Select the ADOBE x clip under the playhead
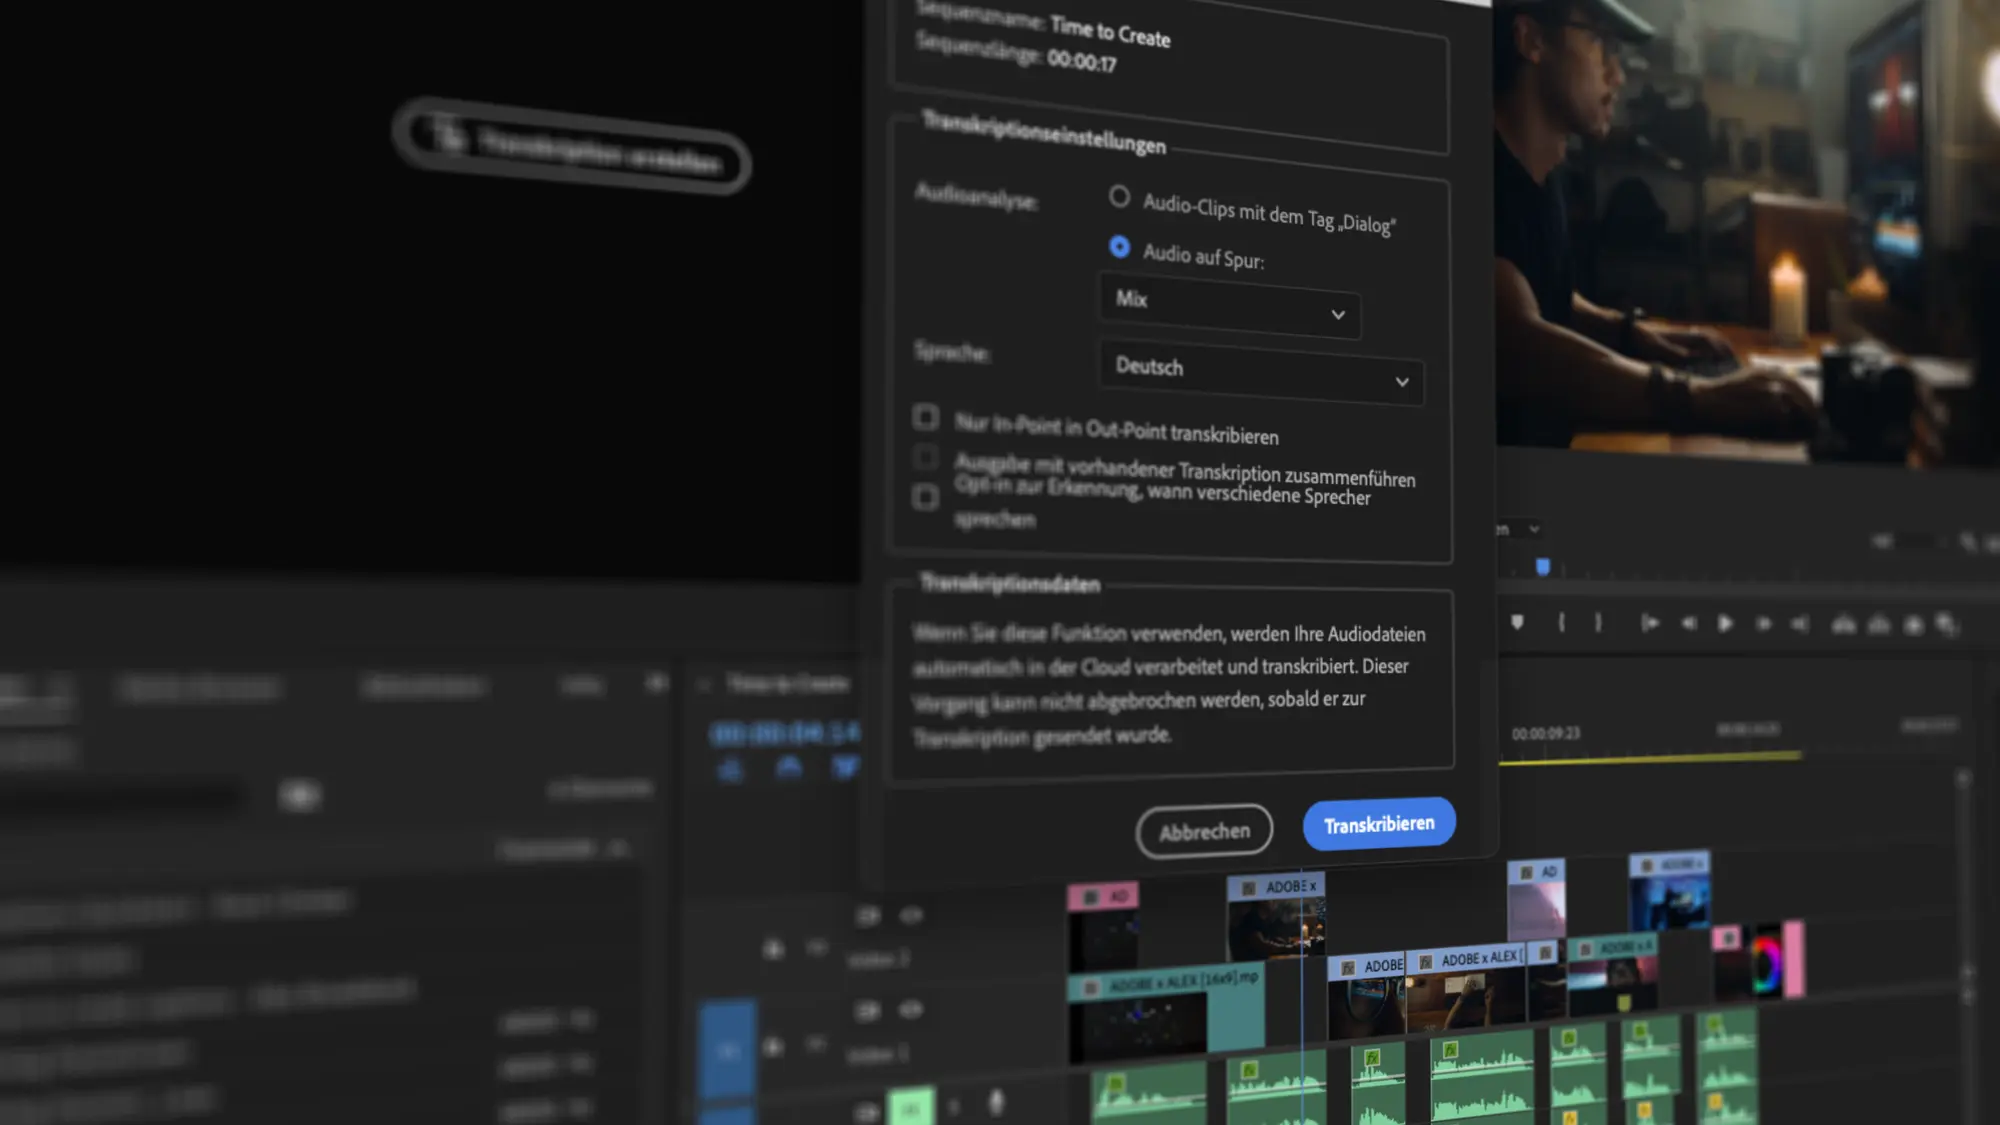The height and width of the screenshot is (1125, 2000). point(1276,917)
